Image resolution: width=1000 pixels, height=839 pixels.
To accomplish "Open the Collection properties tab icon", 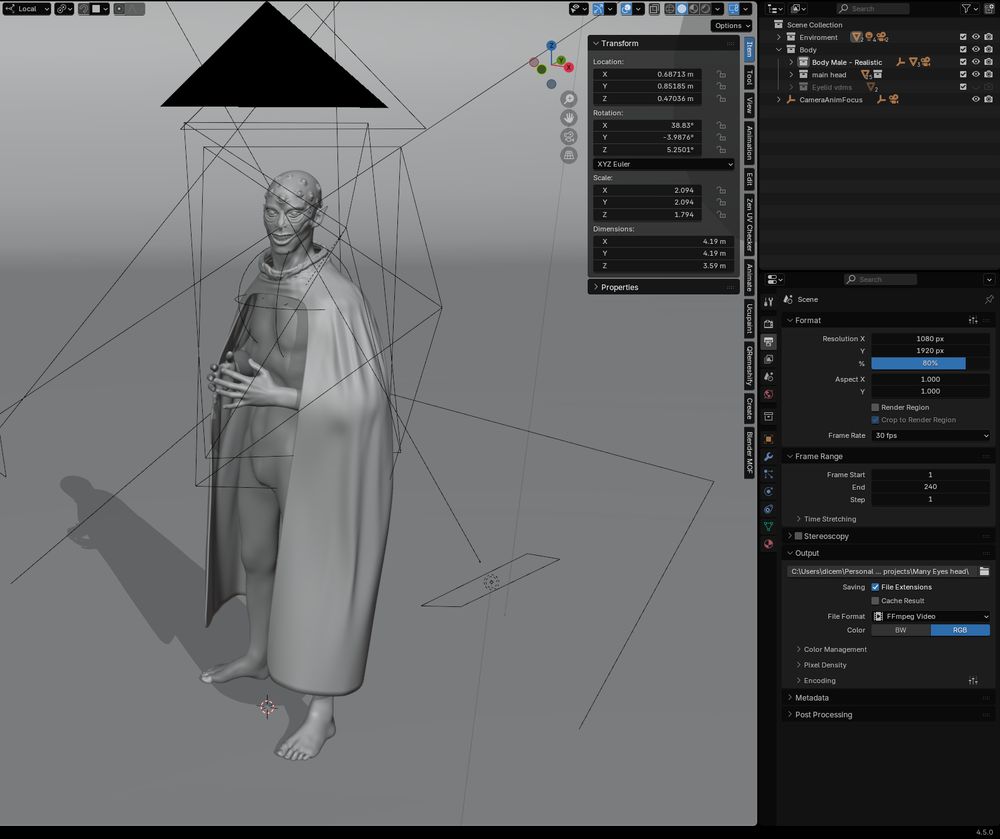I will tap(768, 417).
